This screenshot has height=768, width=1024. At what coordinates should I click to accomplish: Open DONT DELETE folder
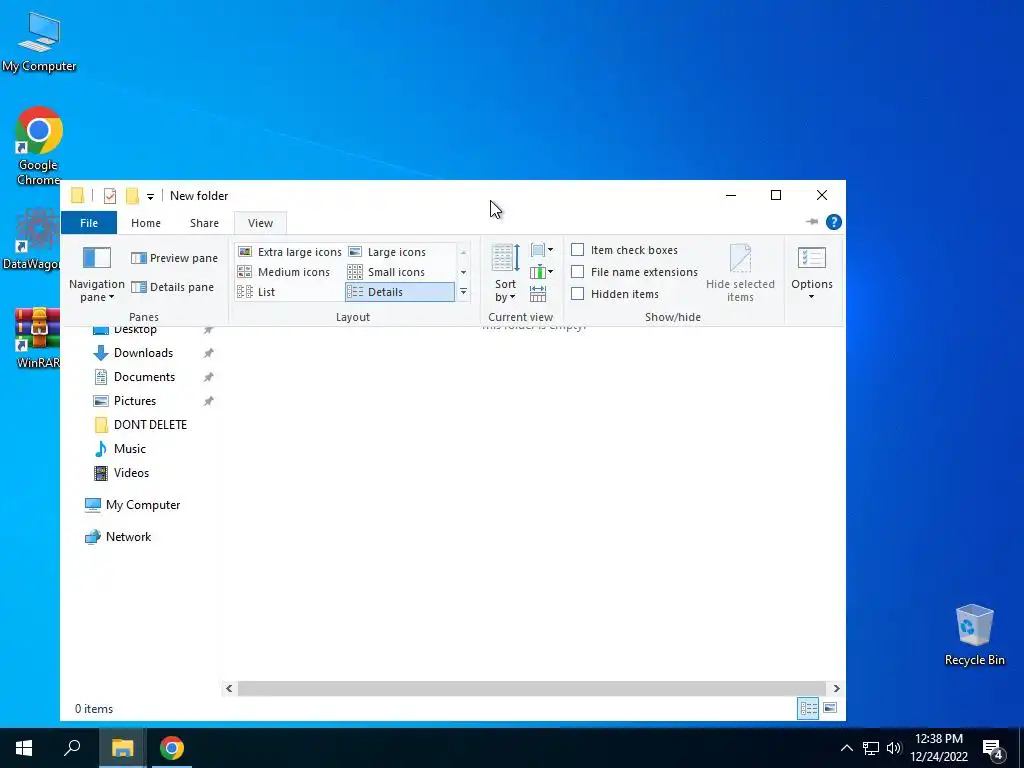(150, 425)
